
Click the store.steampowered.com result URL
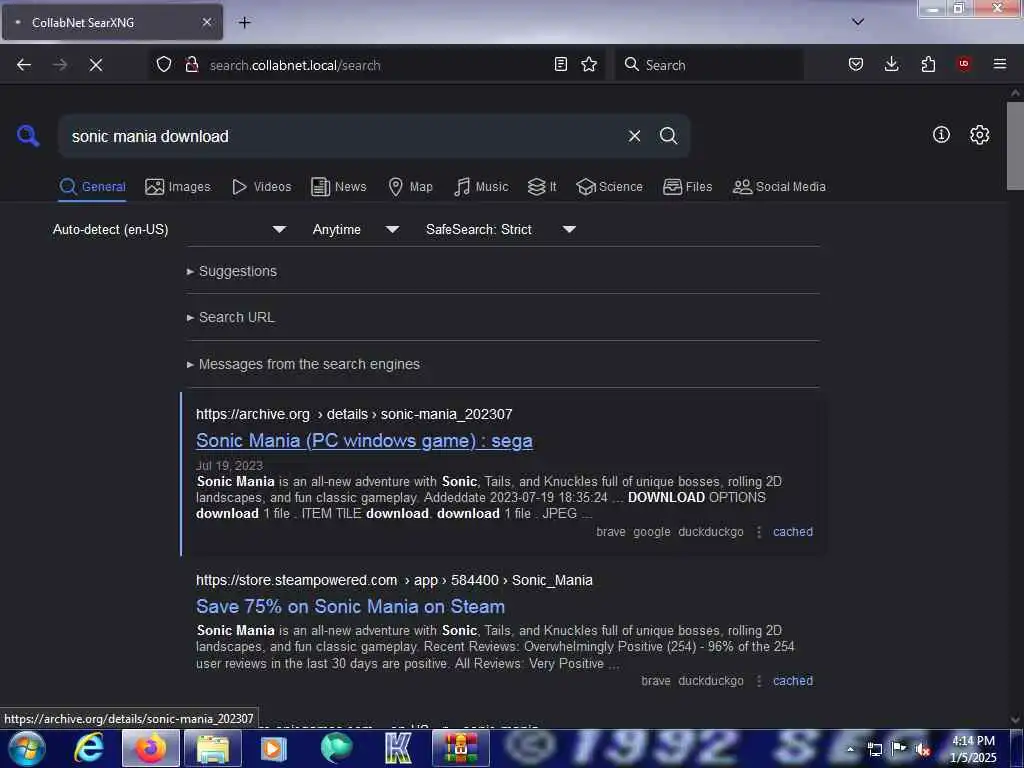[x=394, y=580]
